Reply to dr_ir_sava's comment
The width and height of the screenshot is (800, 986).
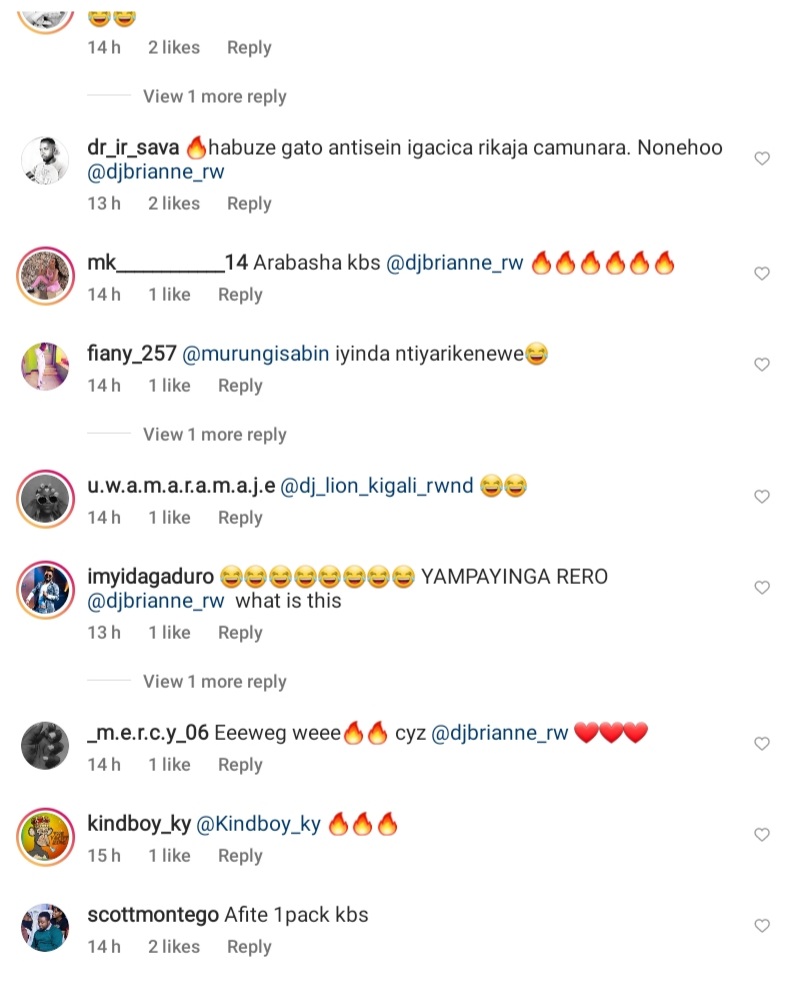(249, 204)
